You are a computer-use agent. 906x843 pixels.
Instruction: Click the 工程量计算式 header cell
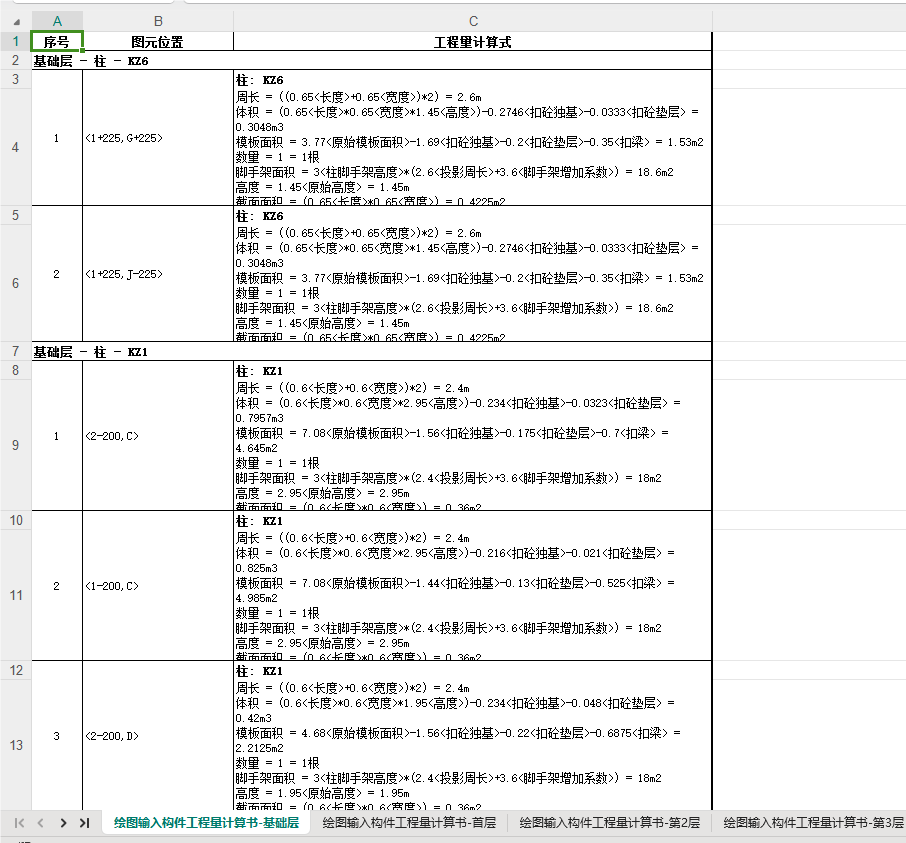click(x=473, y=42)
